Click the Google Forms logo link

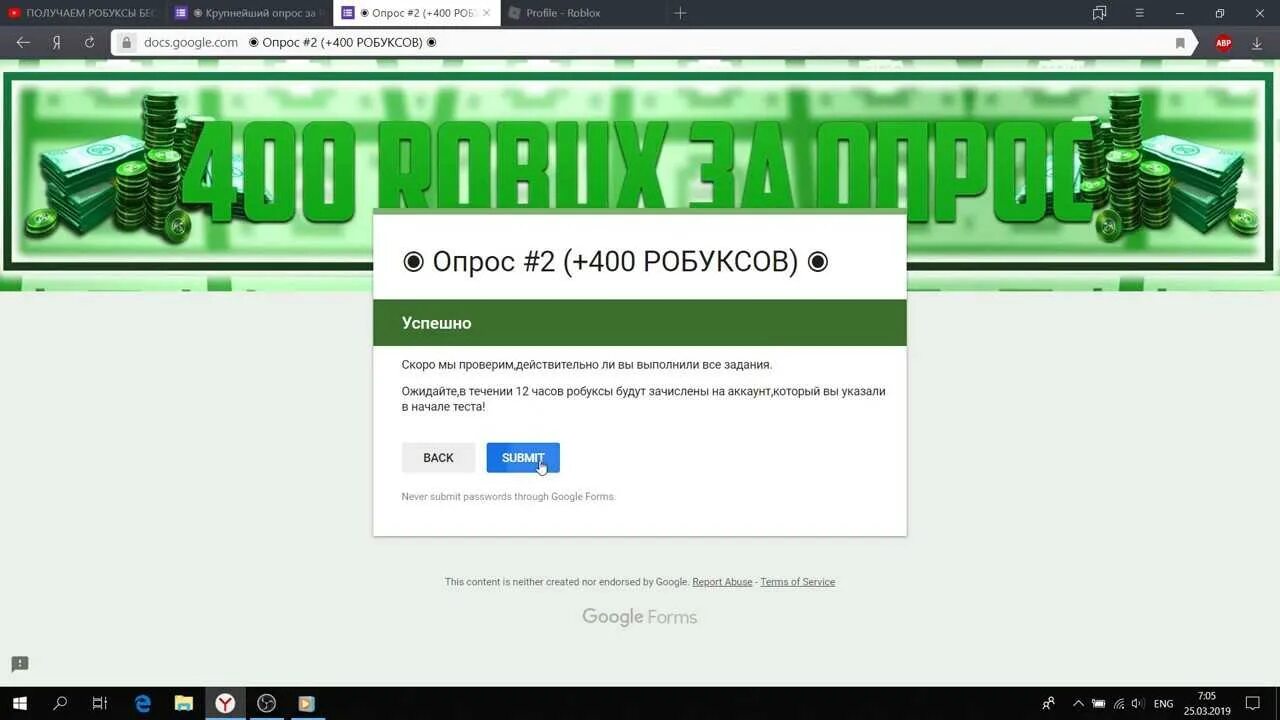point(640,617)
